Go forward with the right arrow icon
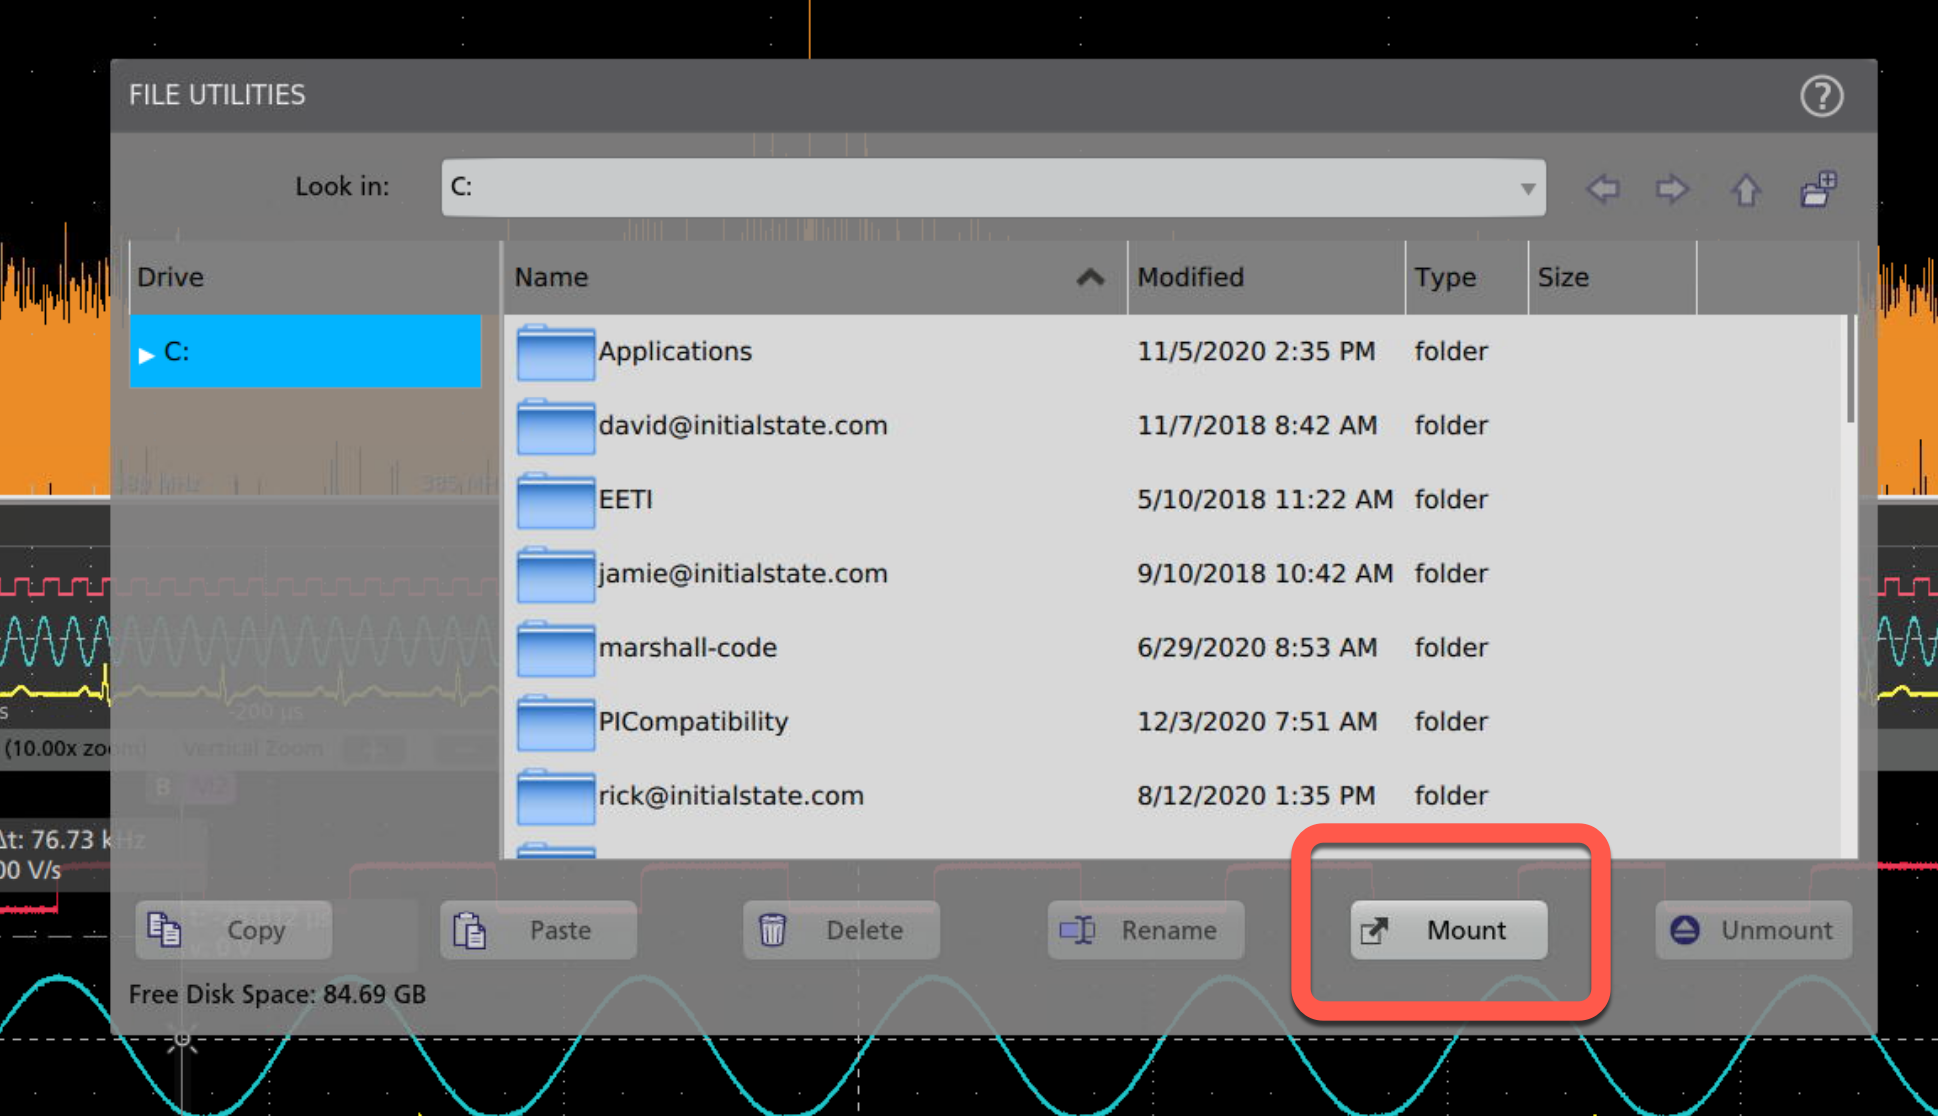 pos(1671,188)
